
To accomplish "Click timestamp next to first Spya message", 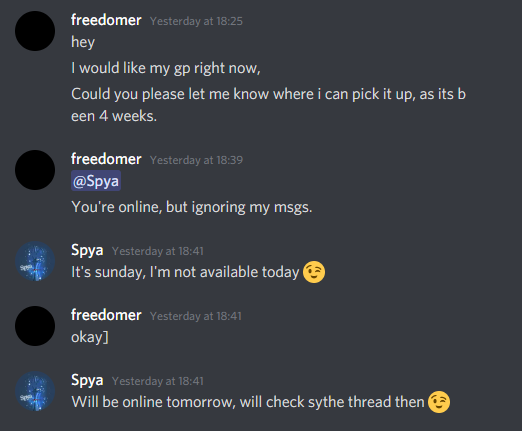I will (158, 251).
